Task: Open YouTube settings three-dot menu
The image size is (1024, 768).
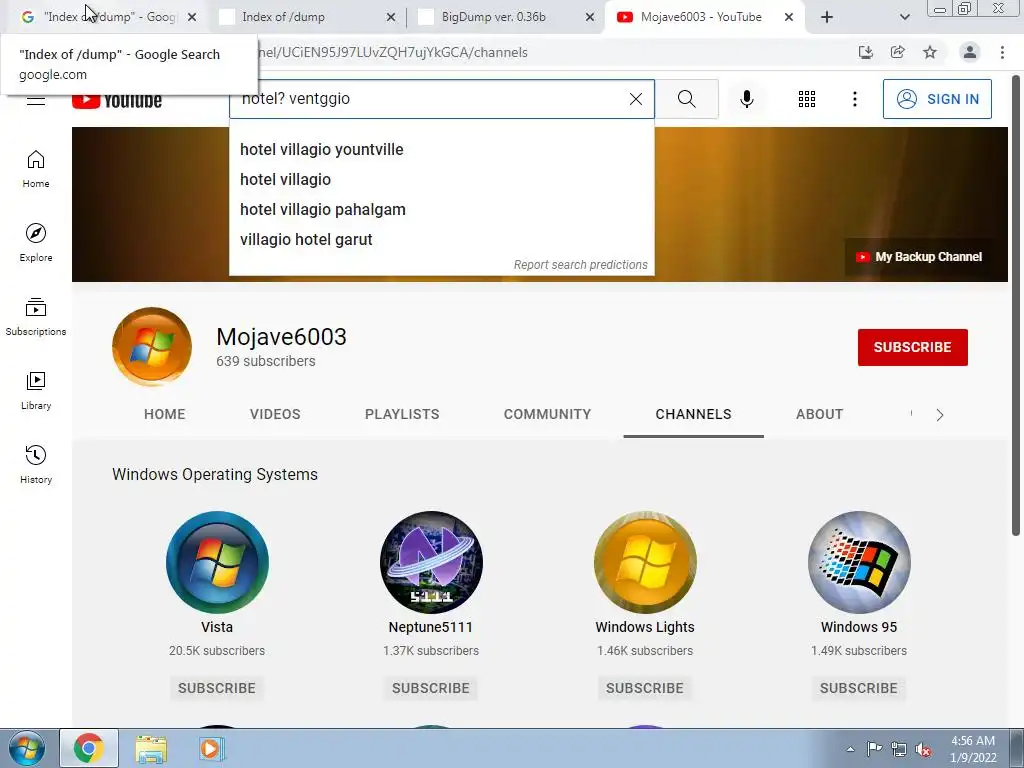Action: (x=854, y=99)
